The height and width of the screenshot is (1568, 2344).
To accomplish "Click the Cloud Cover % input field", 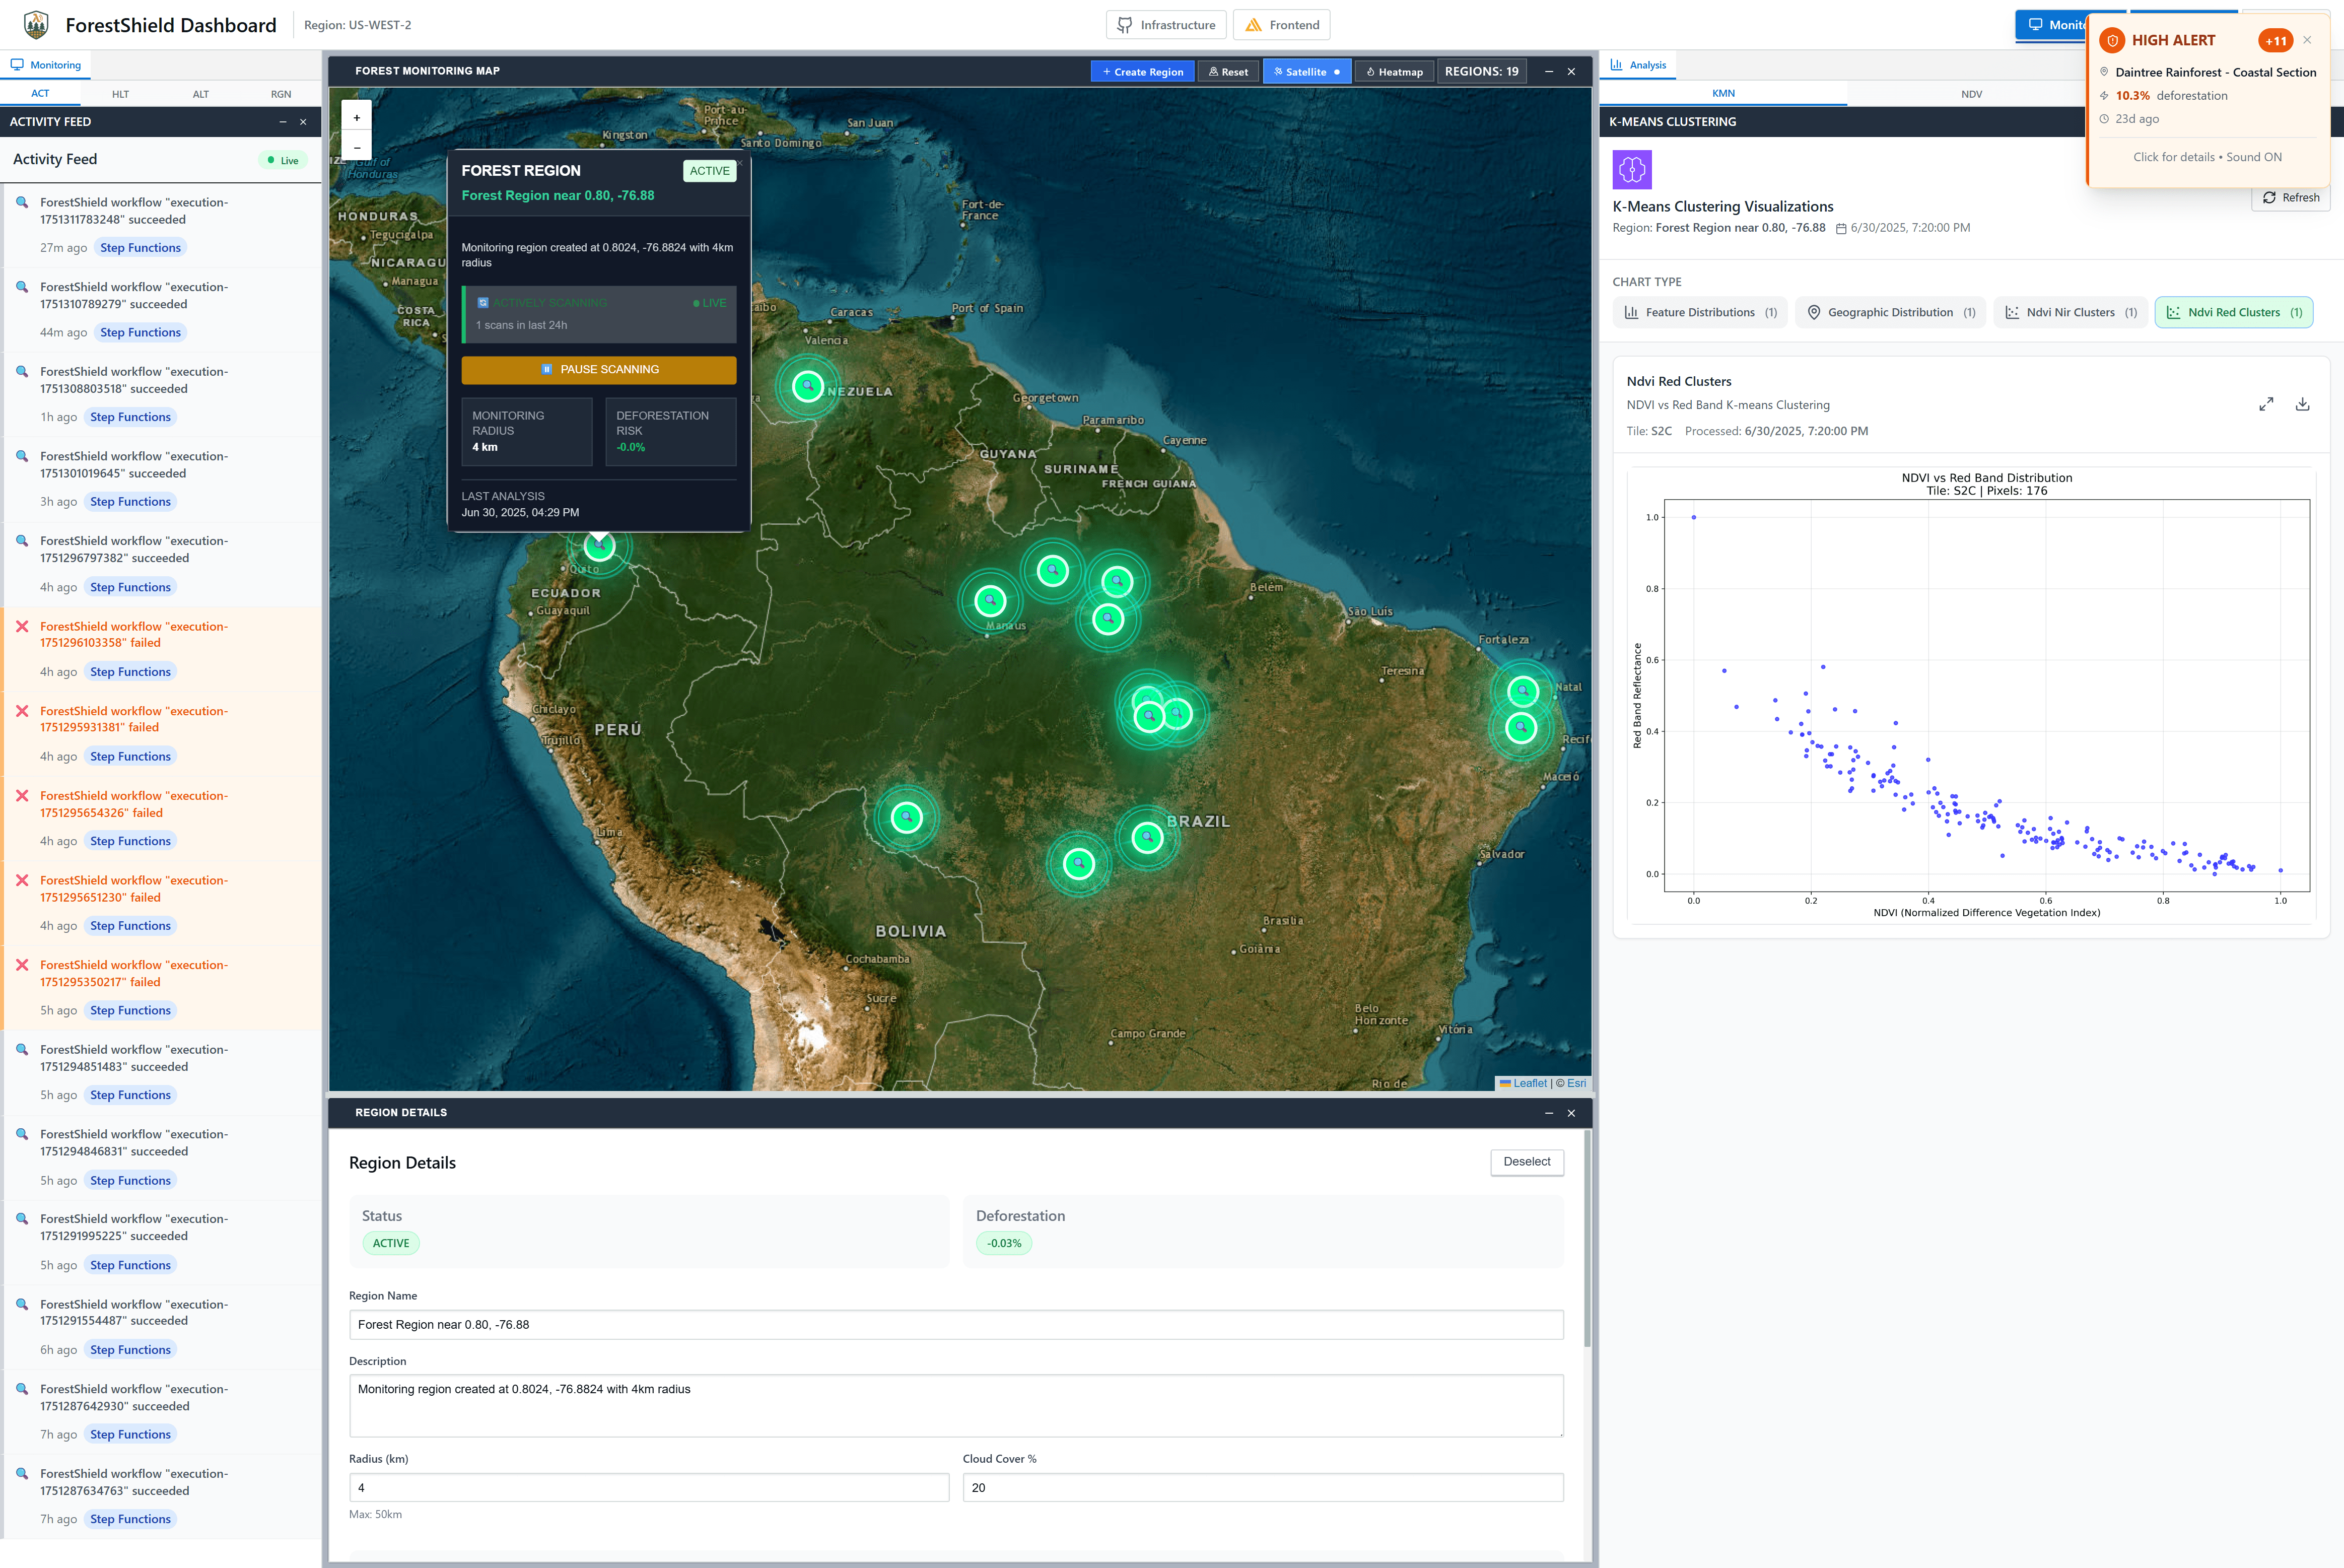I will coord(1262,1487).
